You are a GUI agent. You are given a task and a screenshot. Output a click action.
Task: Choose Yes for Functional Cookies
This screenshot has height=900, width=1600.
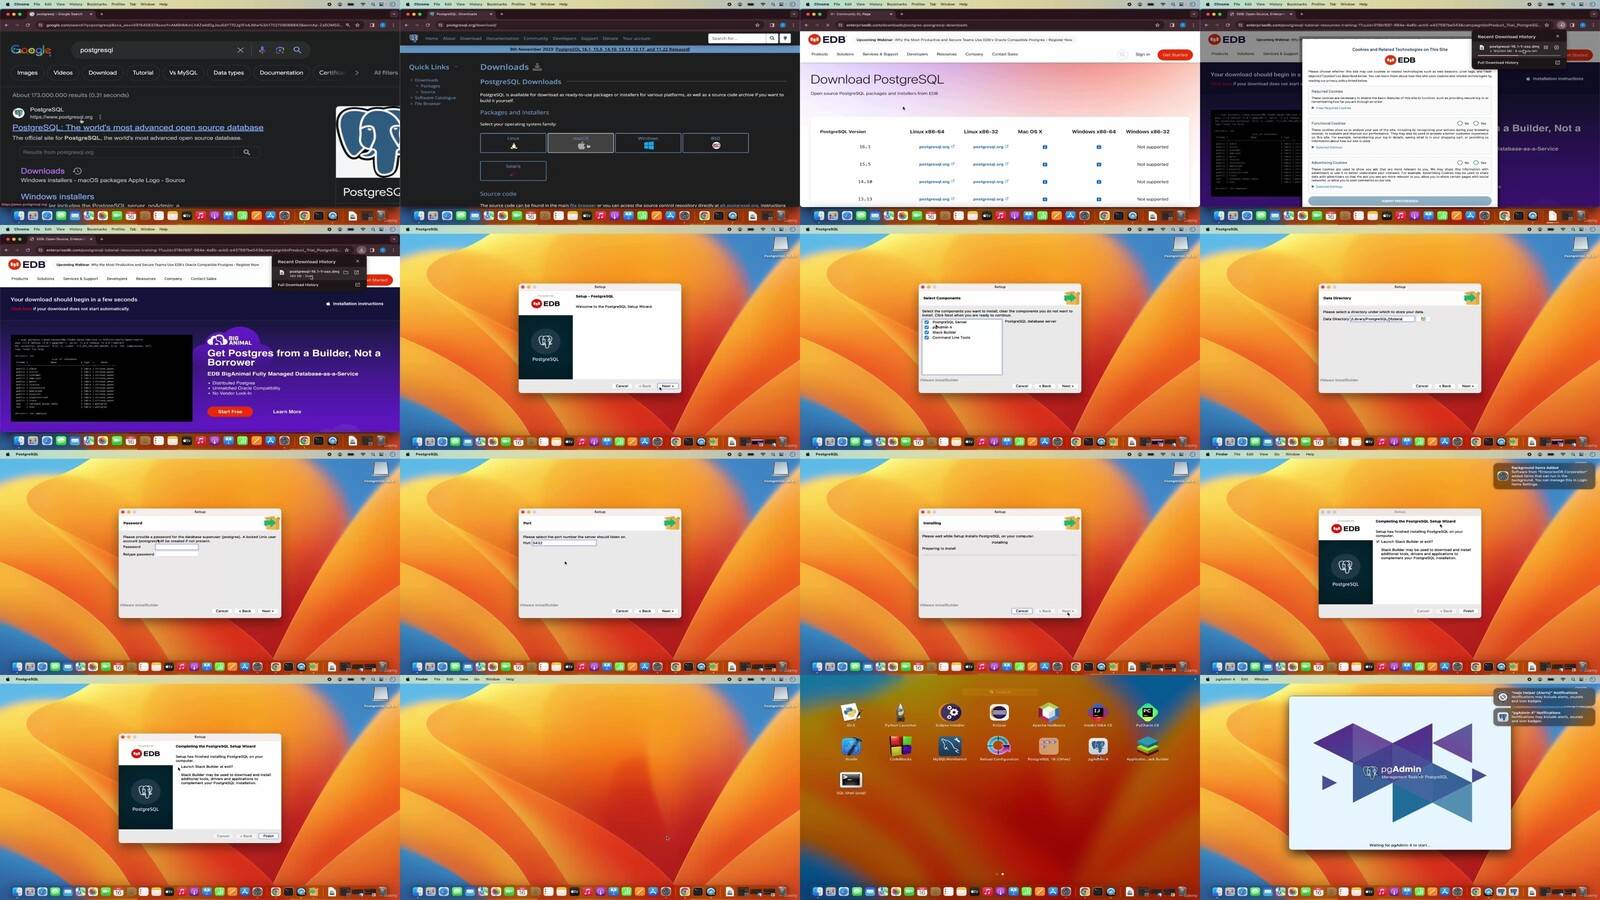[x=1476, y=123]
